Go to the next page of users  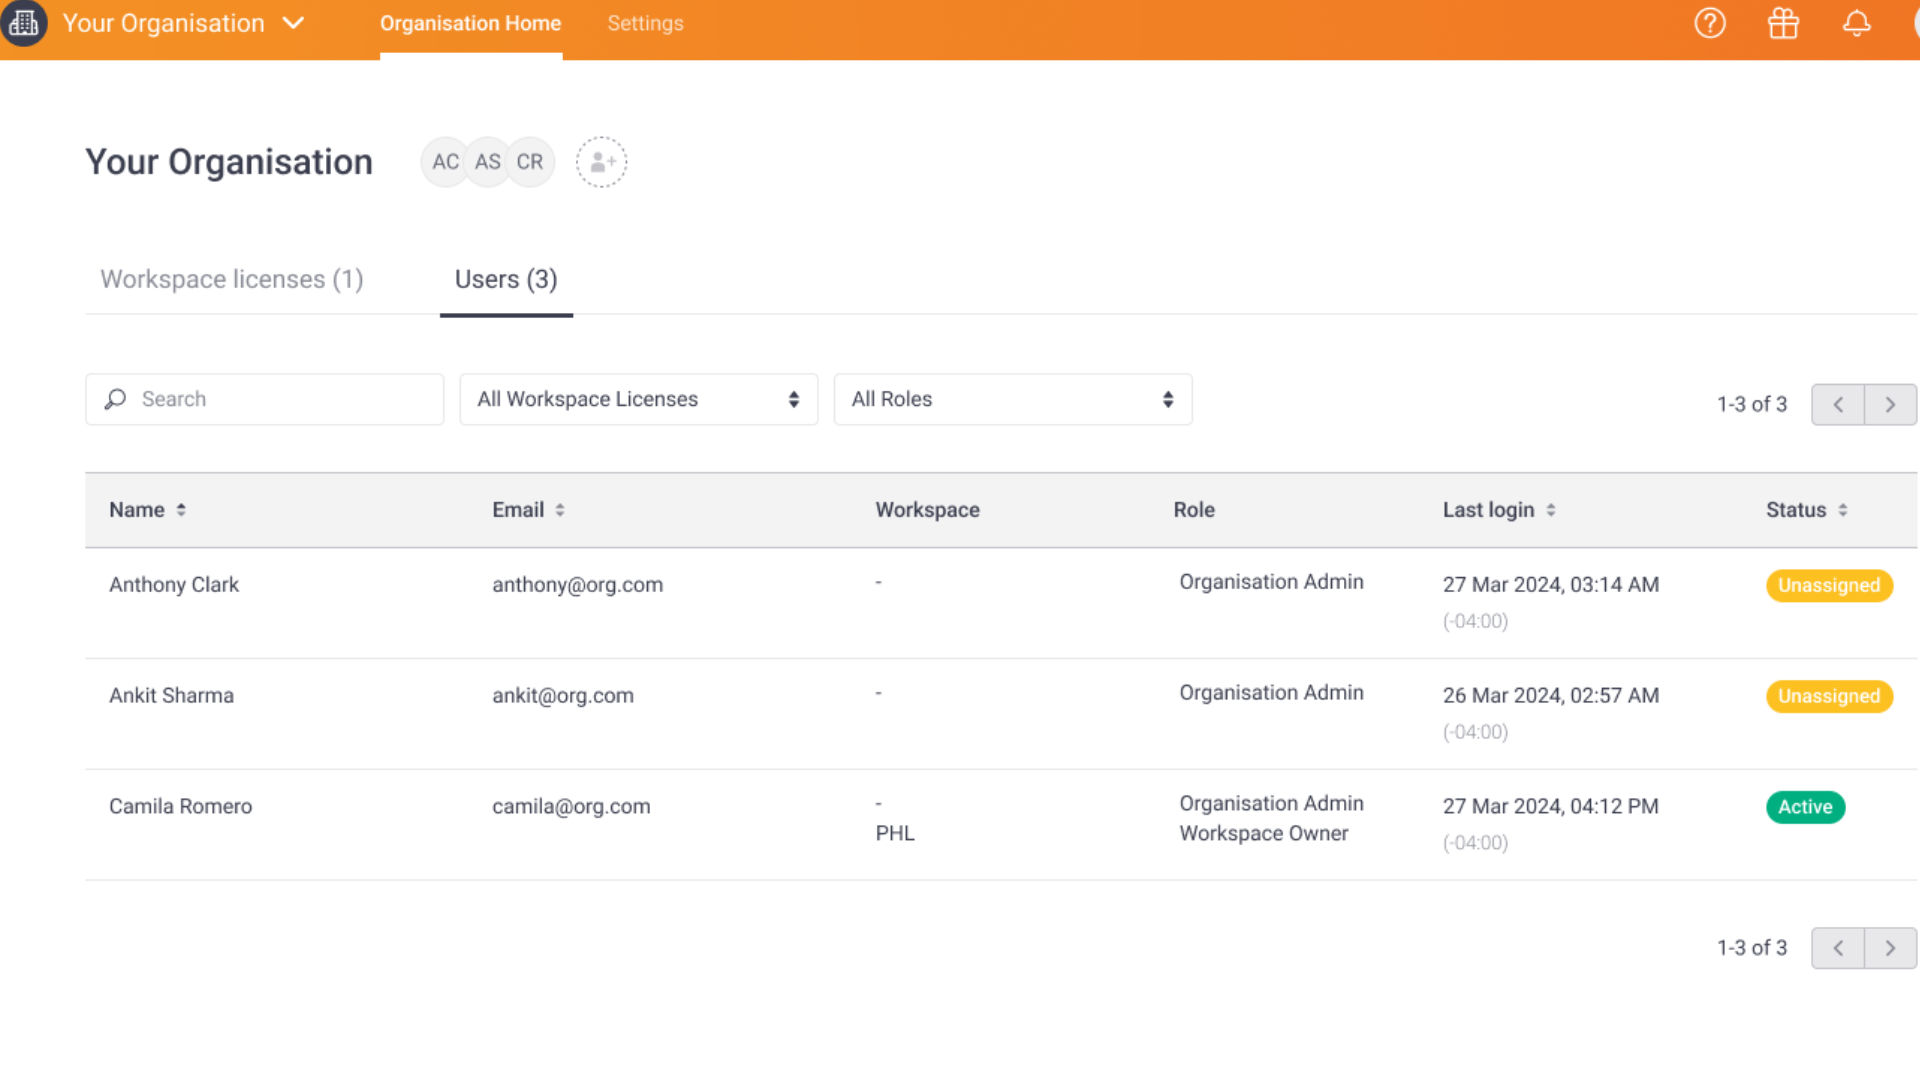point(1890,404)
